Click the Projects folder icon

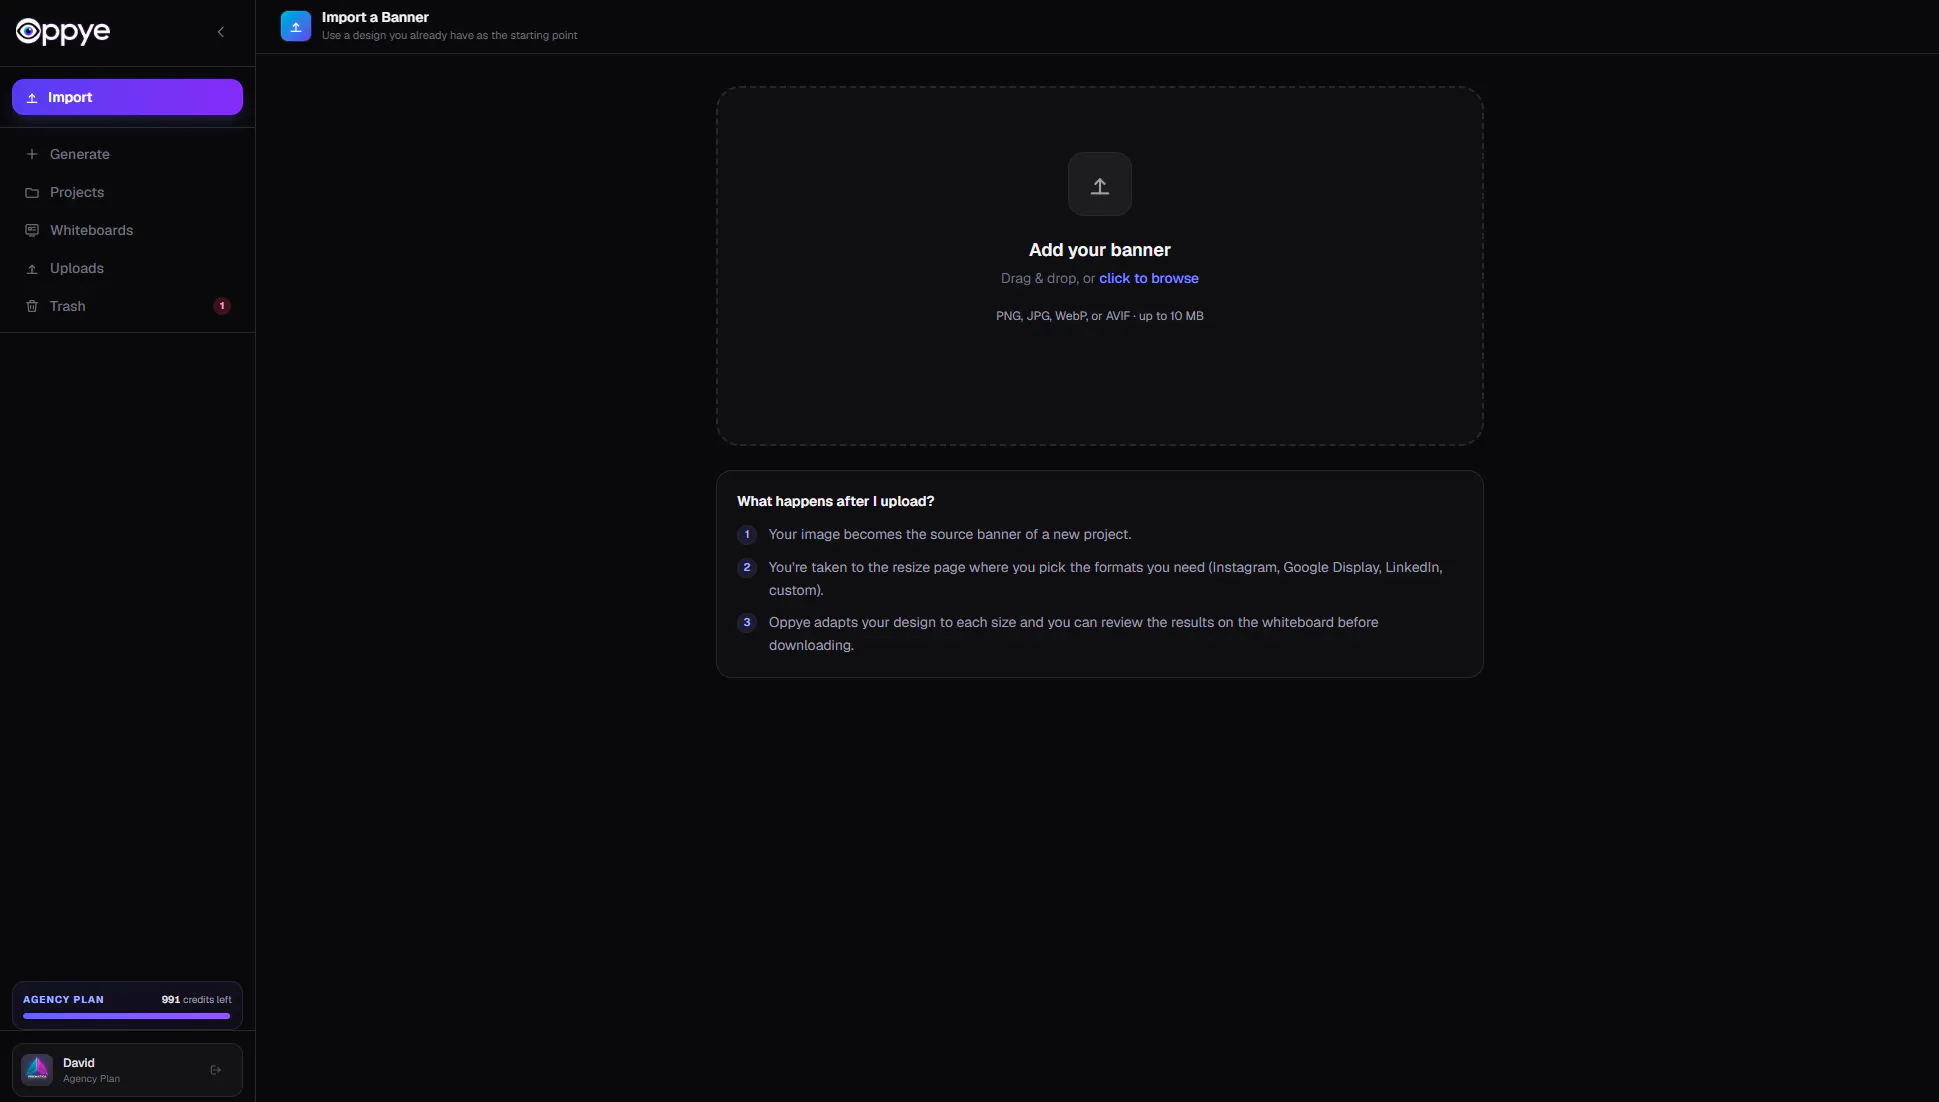coord(32,192)
